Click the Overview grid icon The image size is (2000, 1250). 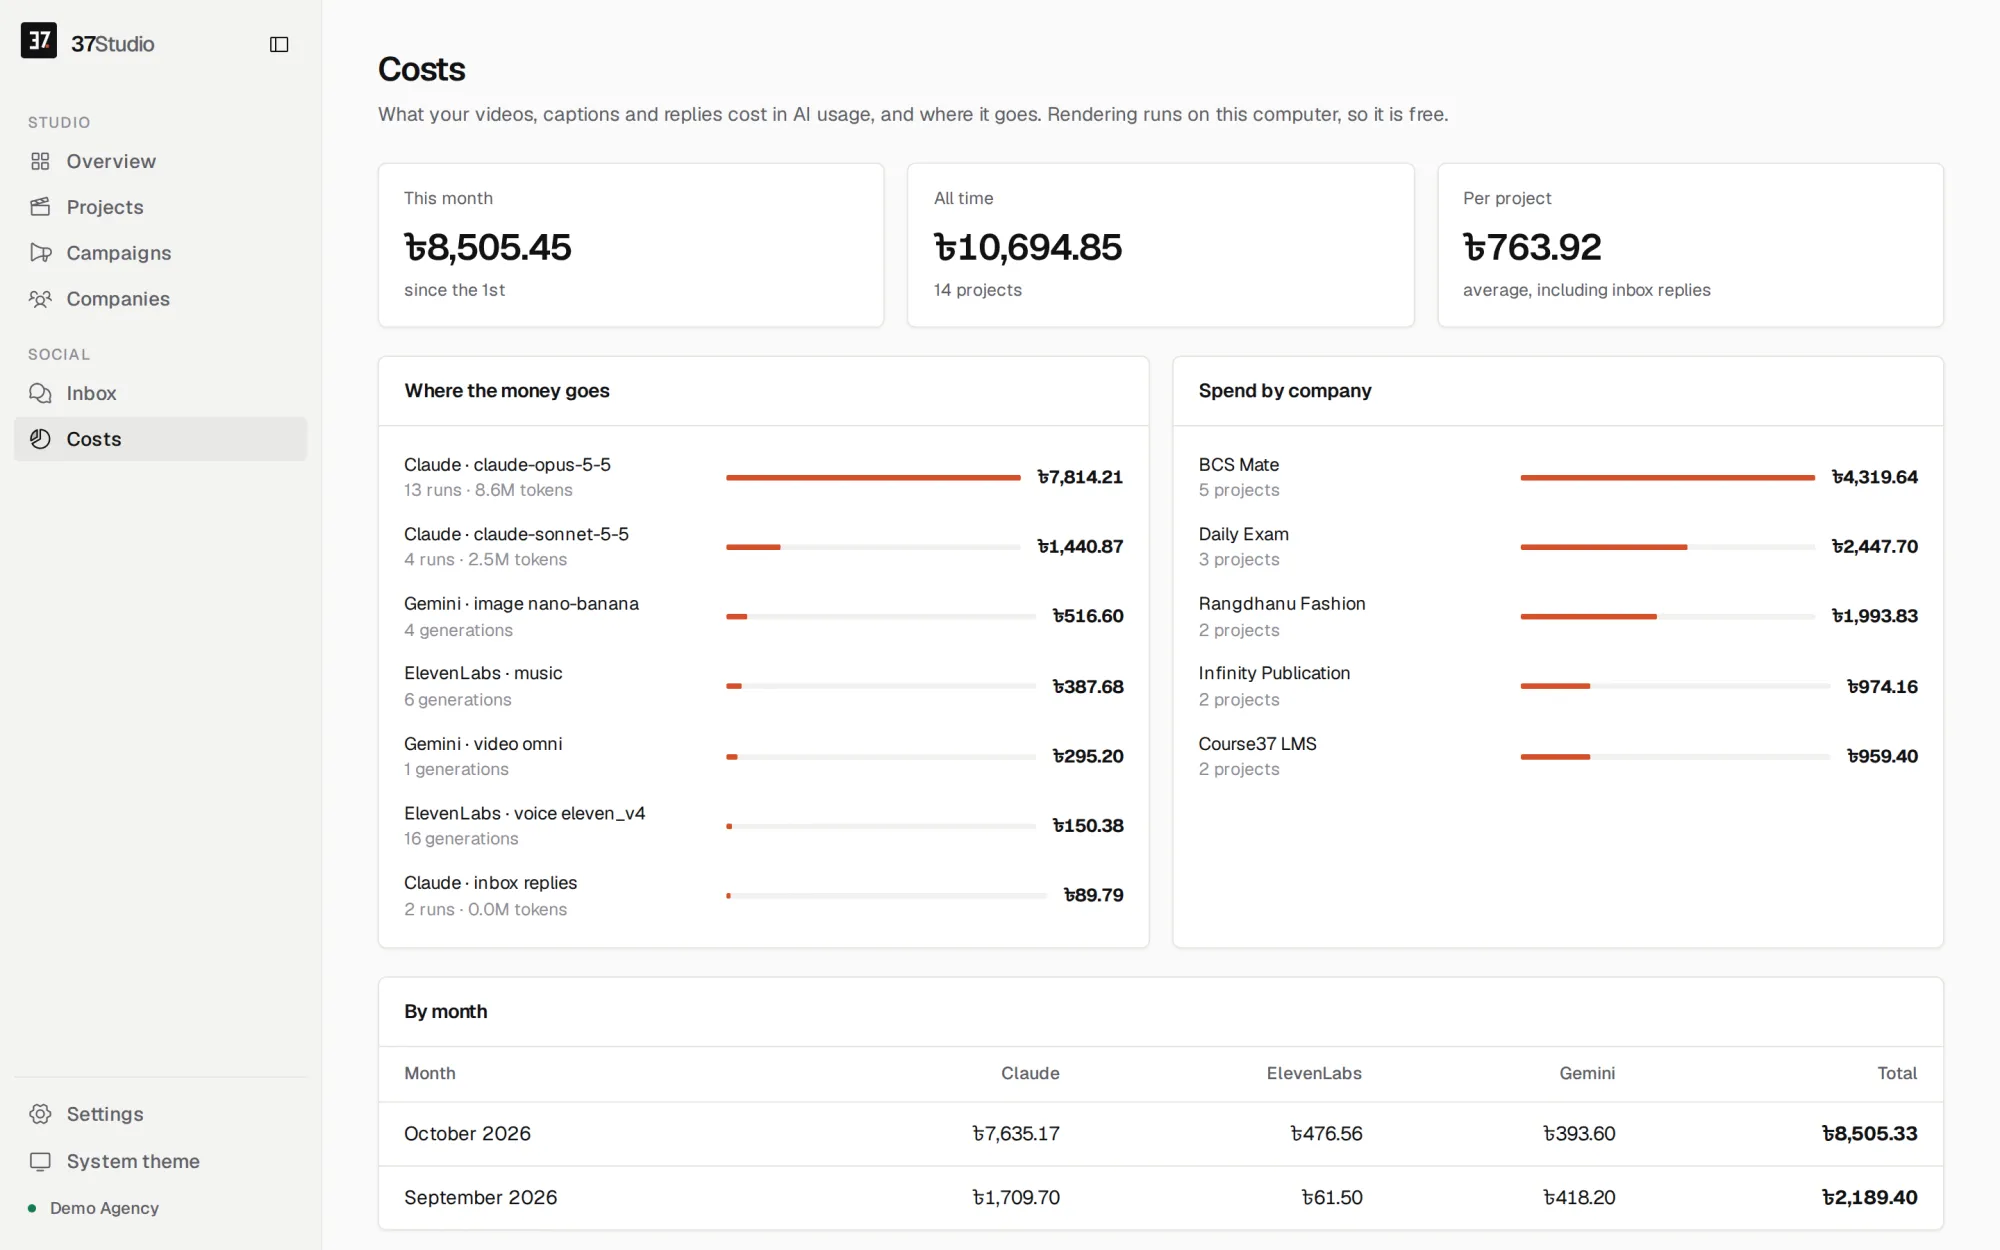[x=40, y=161]
